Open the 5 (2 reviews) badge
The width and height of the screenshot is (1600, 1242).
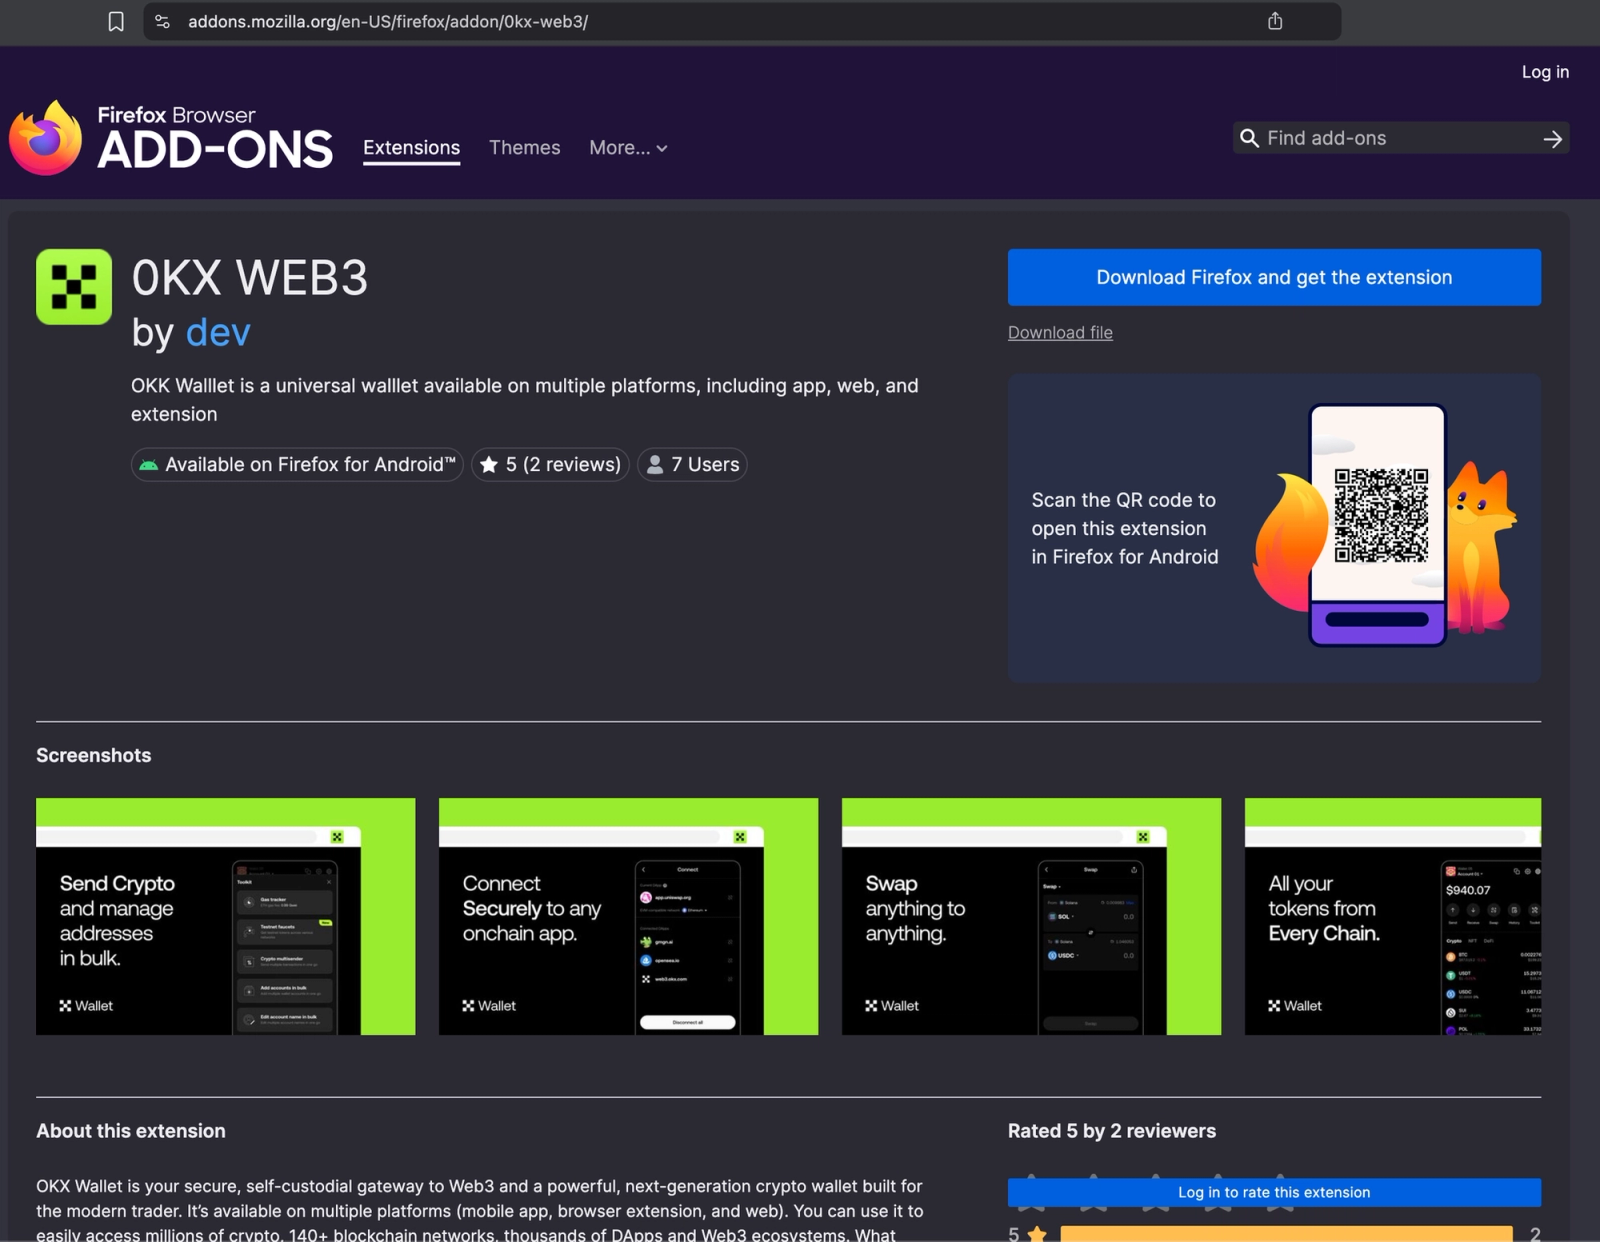tap(550, 464)
